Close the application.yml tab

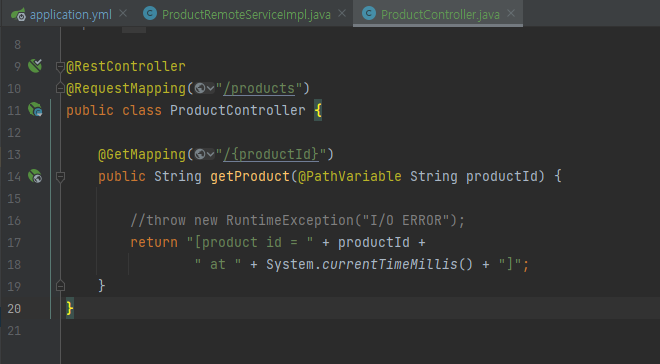click(122, 13)
